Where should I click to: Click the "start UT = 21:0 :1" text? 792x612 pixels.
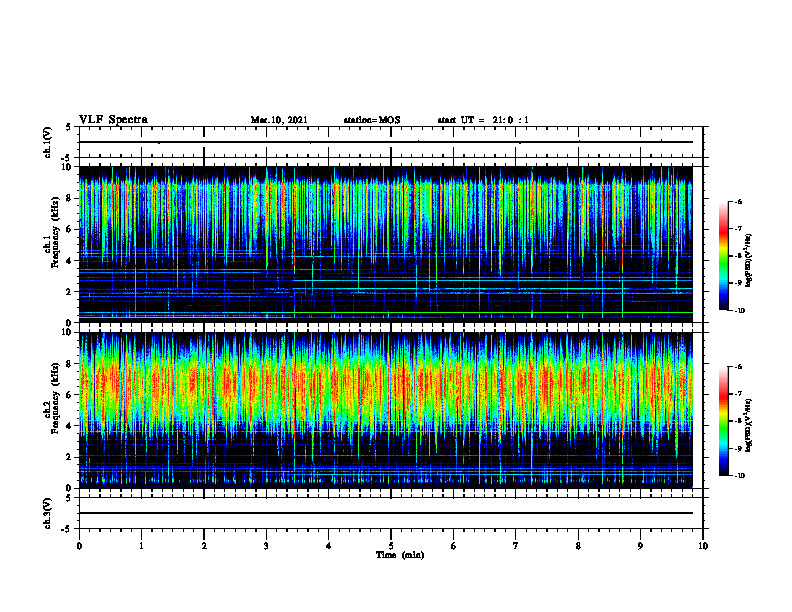click(x=483, y=120)
